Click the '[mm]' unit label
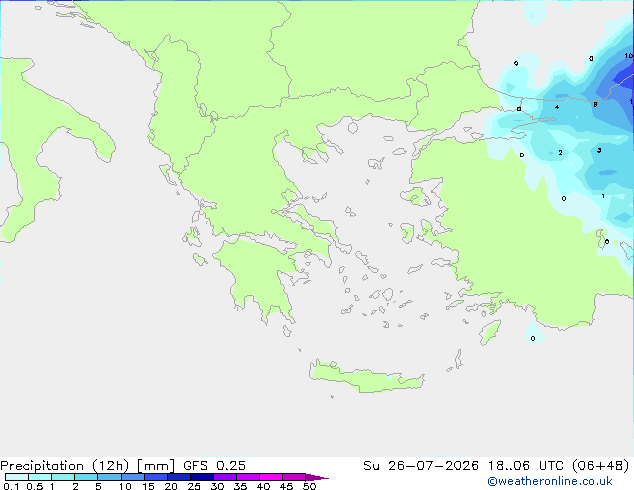 [156, 466]
